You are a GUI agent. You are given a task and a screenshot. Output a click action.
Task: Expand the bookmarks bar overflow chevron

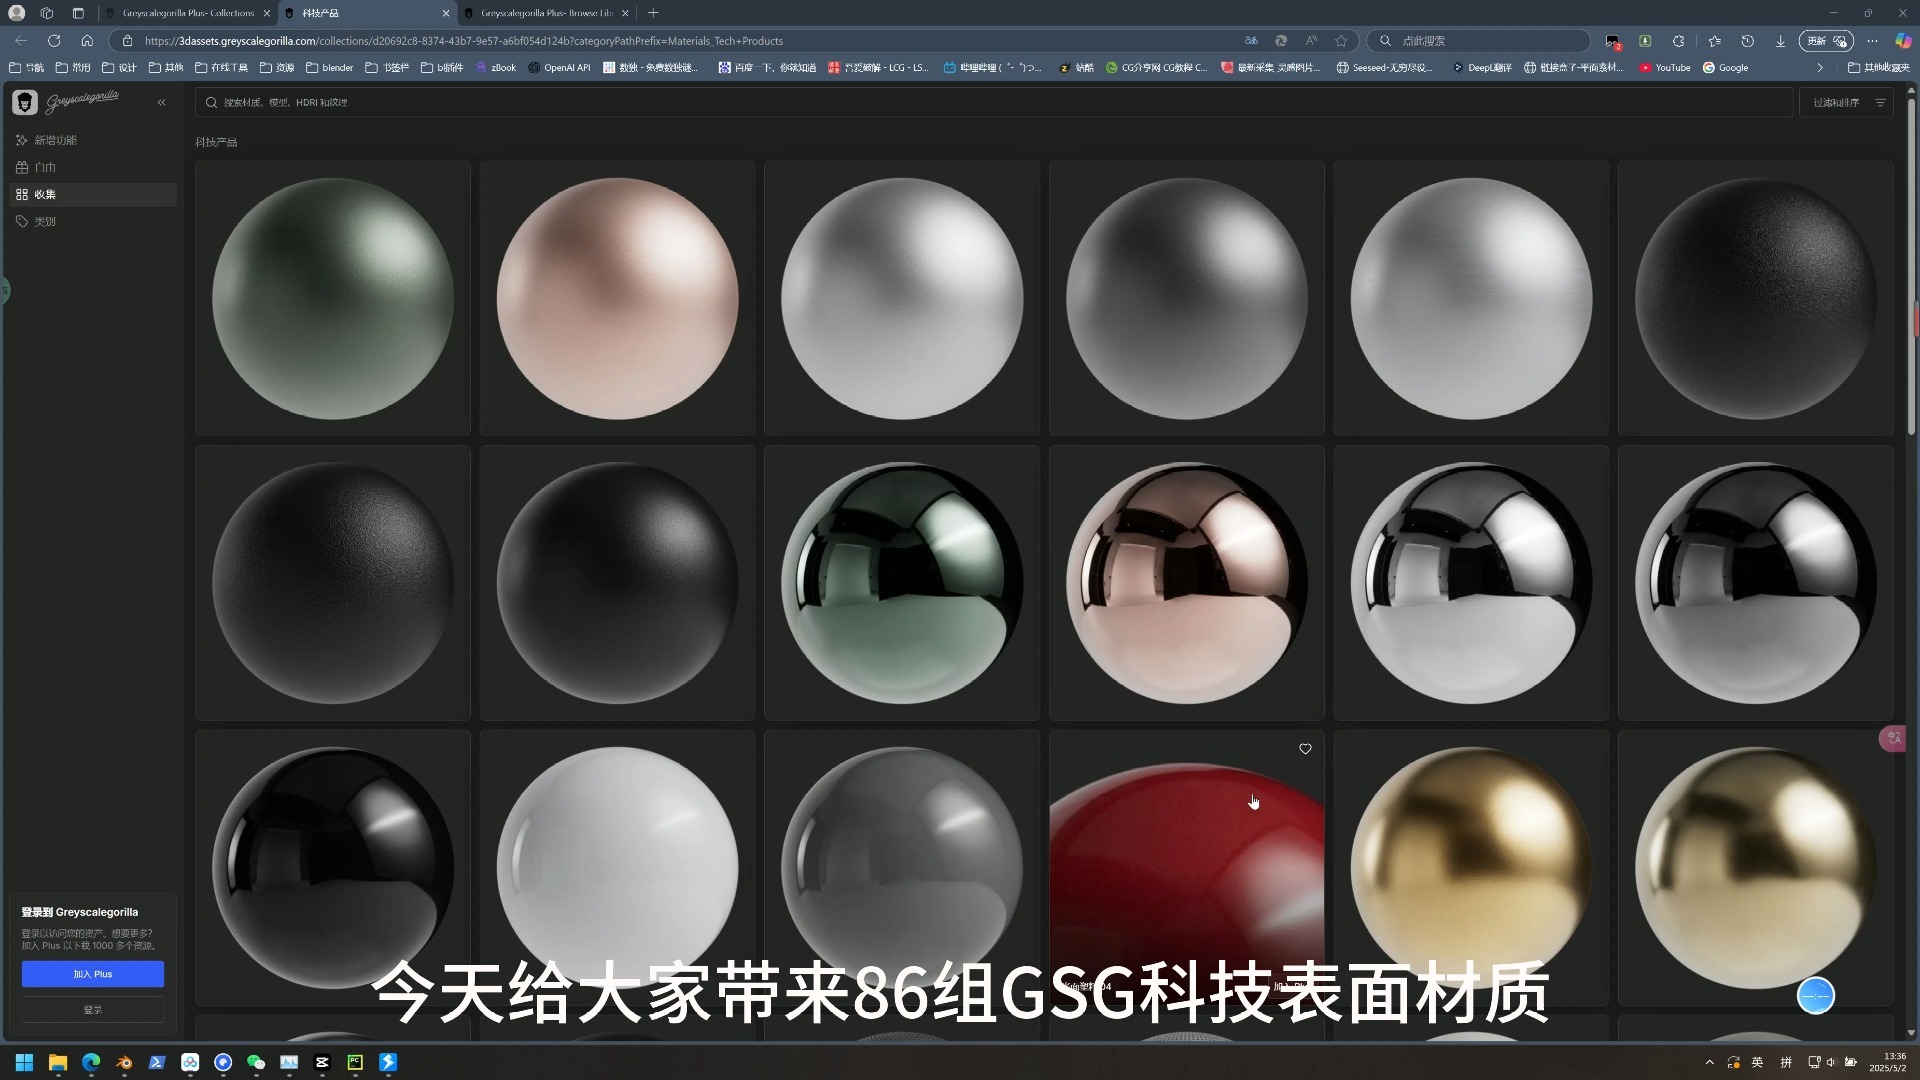[1820, 68]
